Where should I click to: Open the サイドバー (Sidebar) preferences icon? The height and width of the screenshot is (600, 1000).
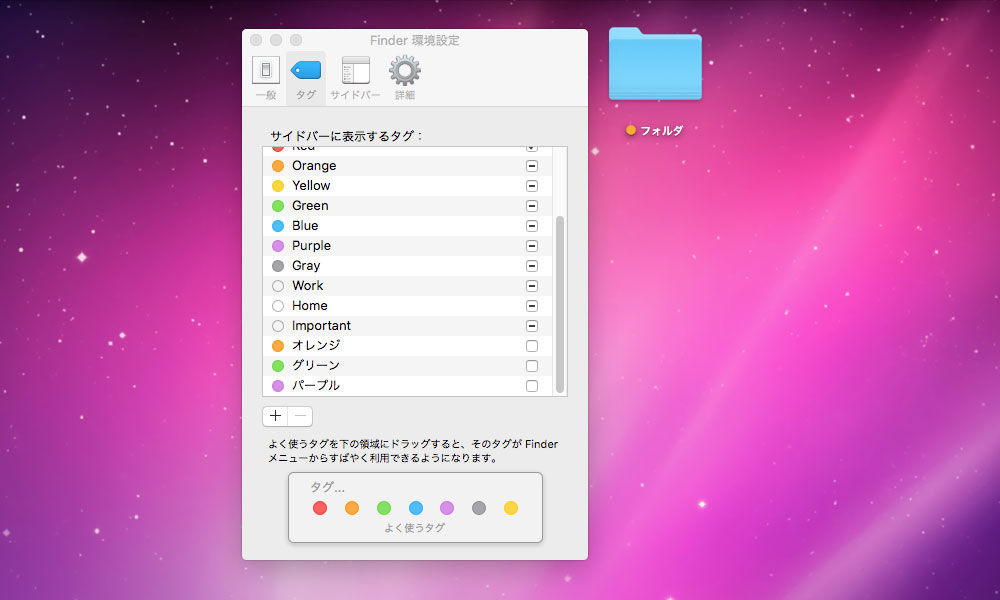tap(355, 70)
